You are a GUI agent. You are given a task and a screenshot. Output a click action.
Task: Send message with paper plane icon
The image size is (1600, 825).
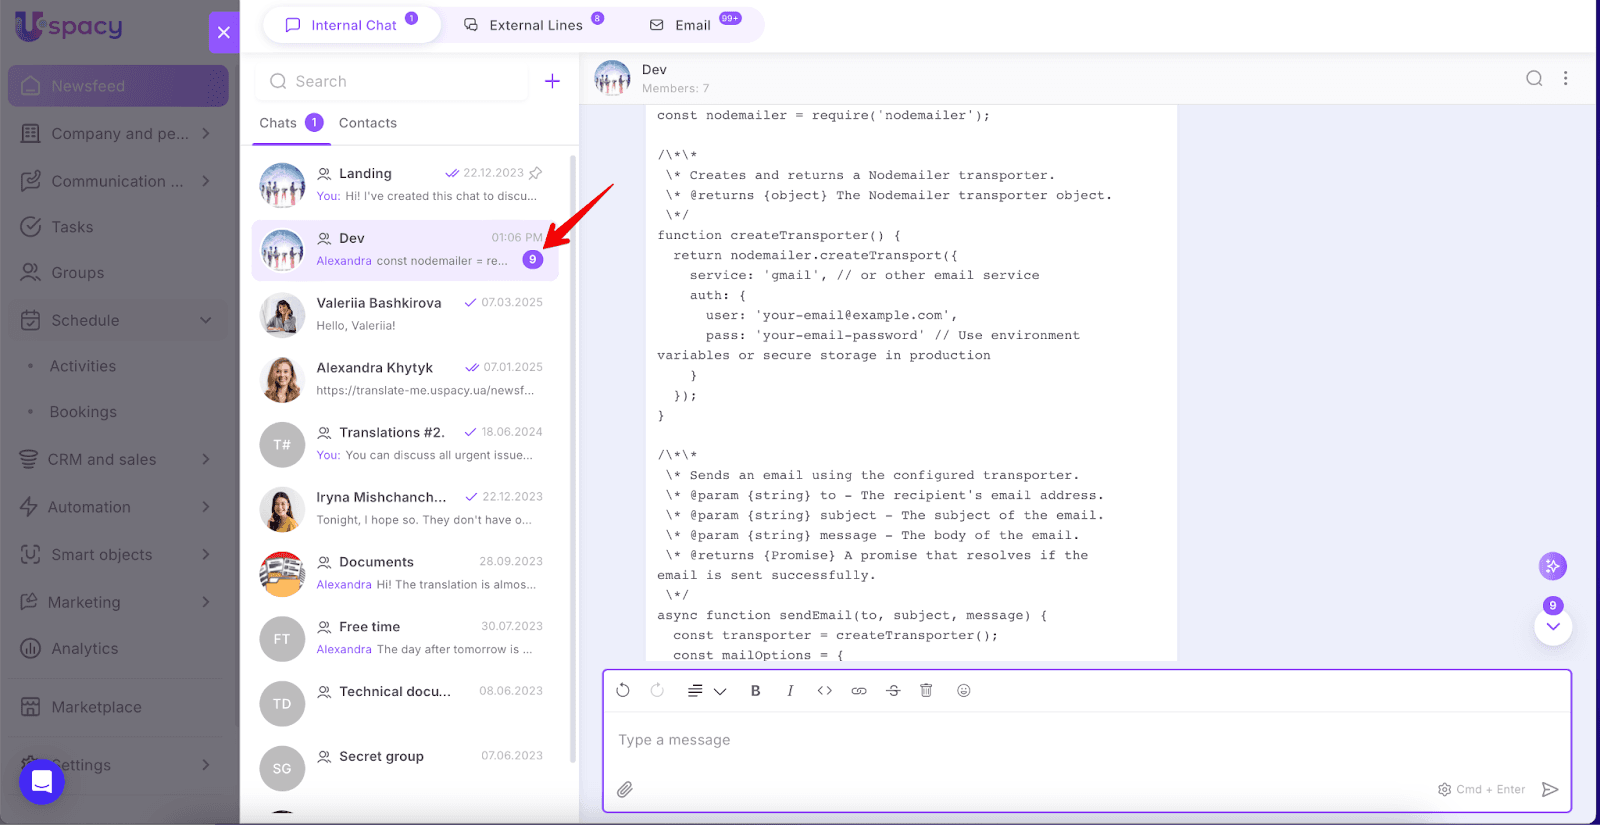point(1550,790)
